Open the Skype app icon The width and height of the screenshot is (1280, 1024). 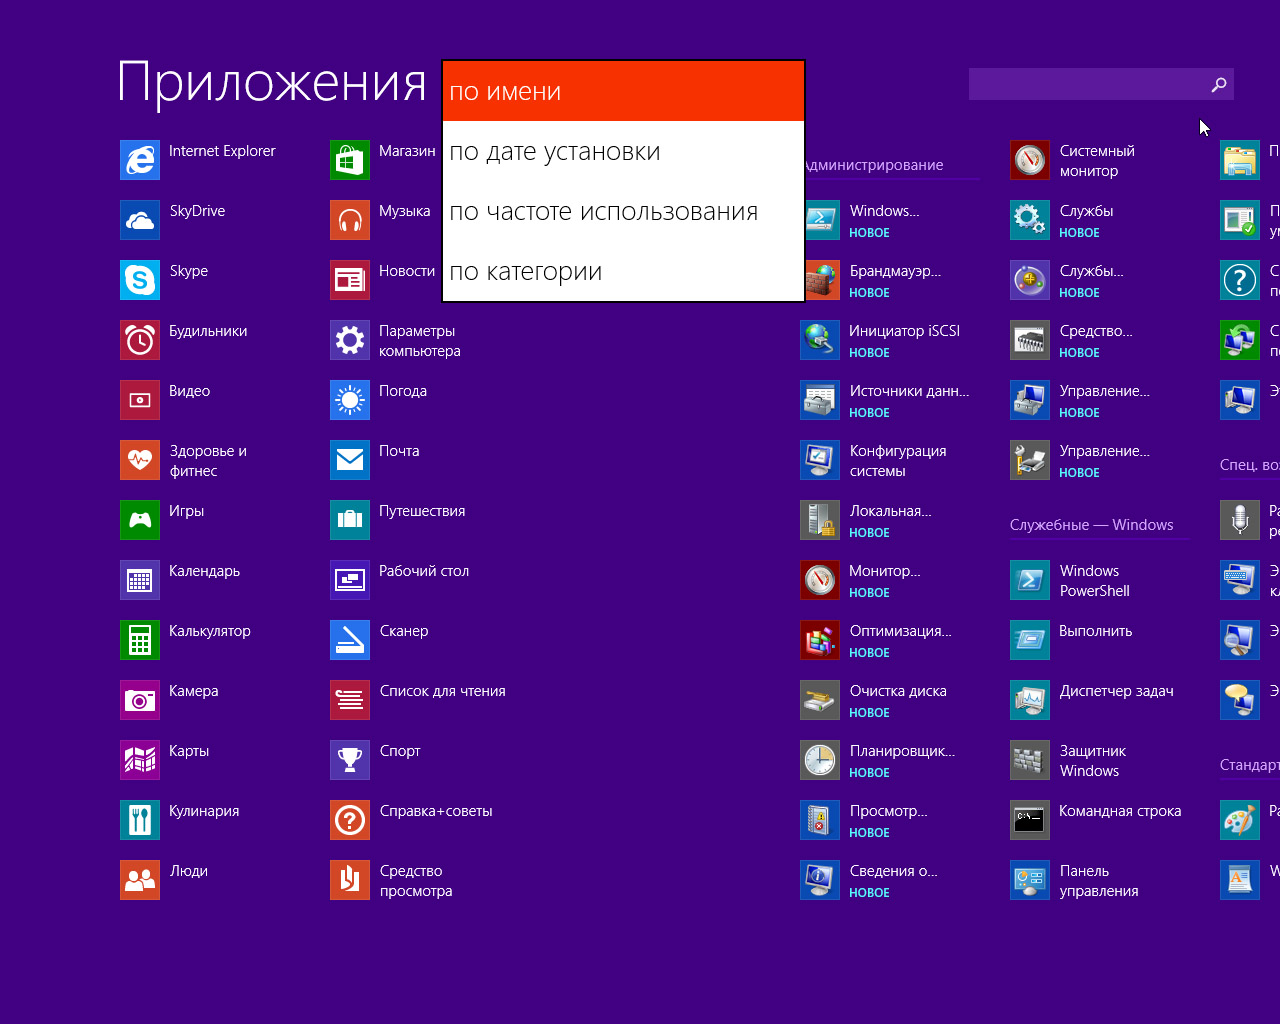pyautogui.click(x=140, y=280)
